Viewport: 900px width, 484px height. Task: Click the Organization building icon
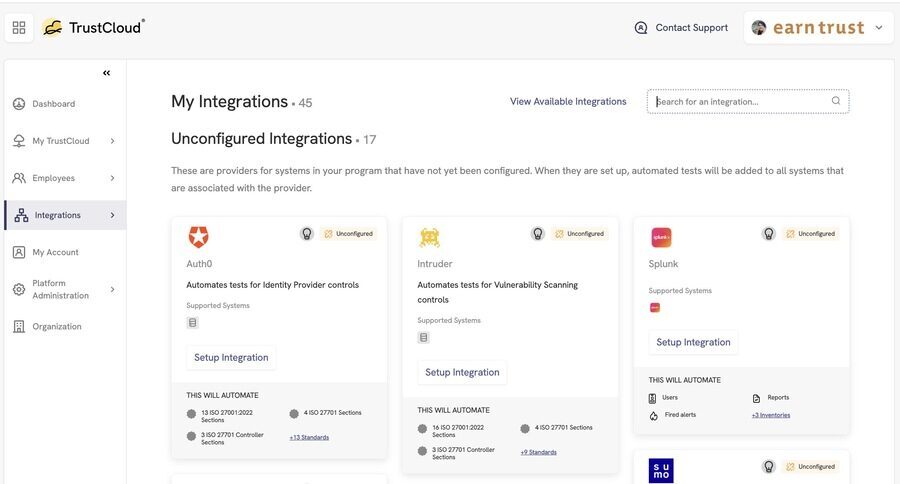(19, 327)
